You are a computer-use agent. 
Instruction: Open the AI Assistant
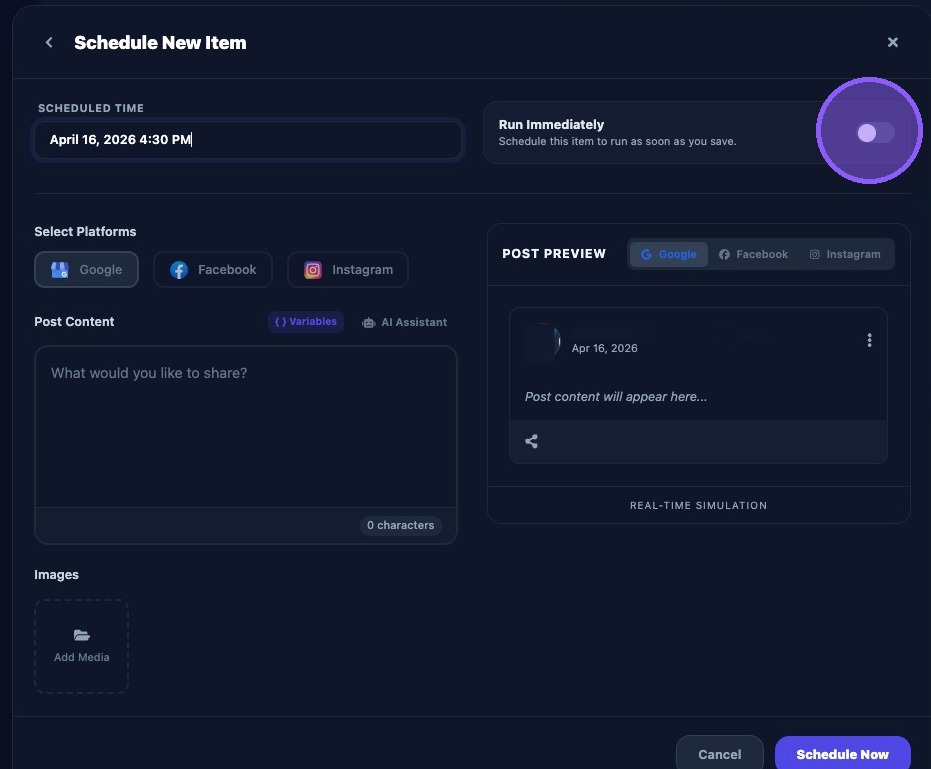[x=404, y=322]
